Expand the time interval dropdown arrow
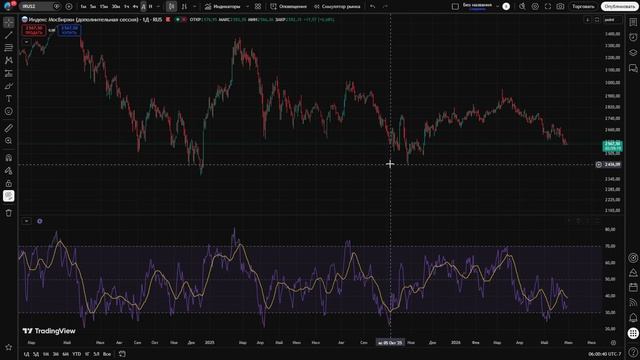This screenshot has width=640, height=360. pos(158,7)
